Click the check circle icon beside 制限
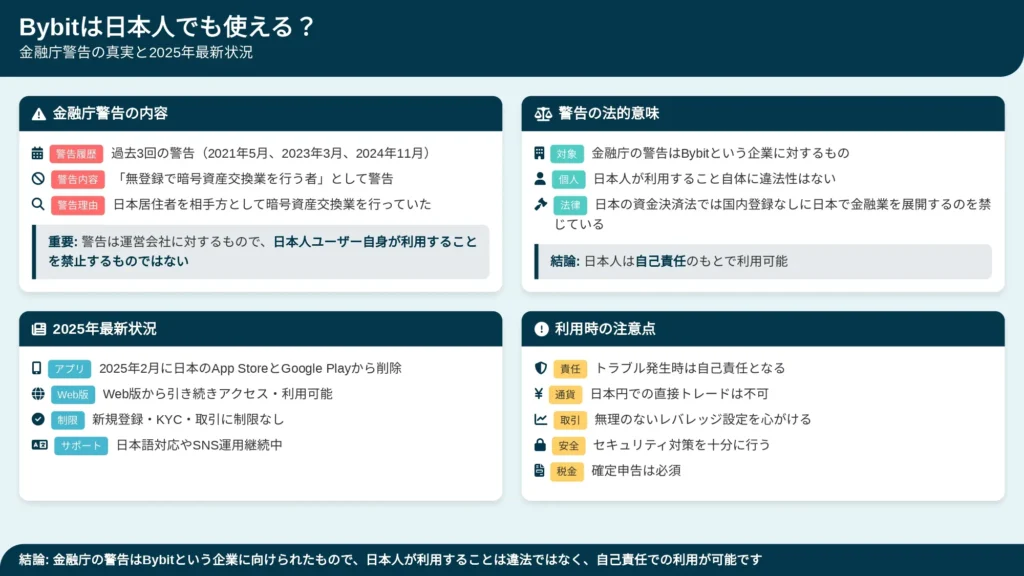Image resolution: width=1024 pixels, height=576 pixels. pyautogui.click(x=38, y=419)
